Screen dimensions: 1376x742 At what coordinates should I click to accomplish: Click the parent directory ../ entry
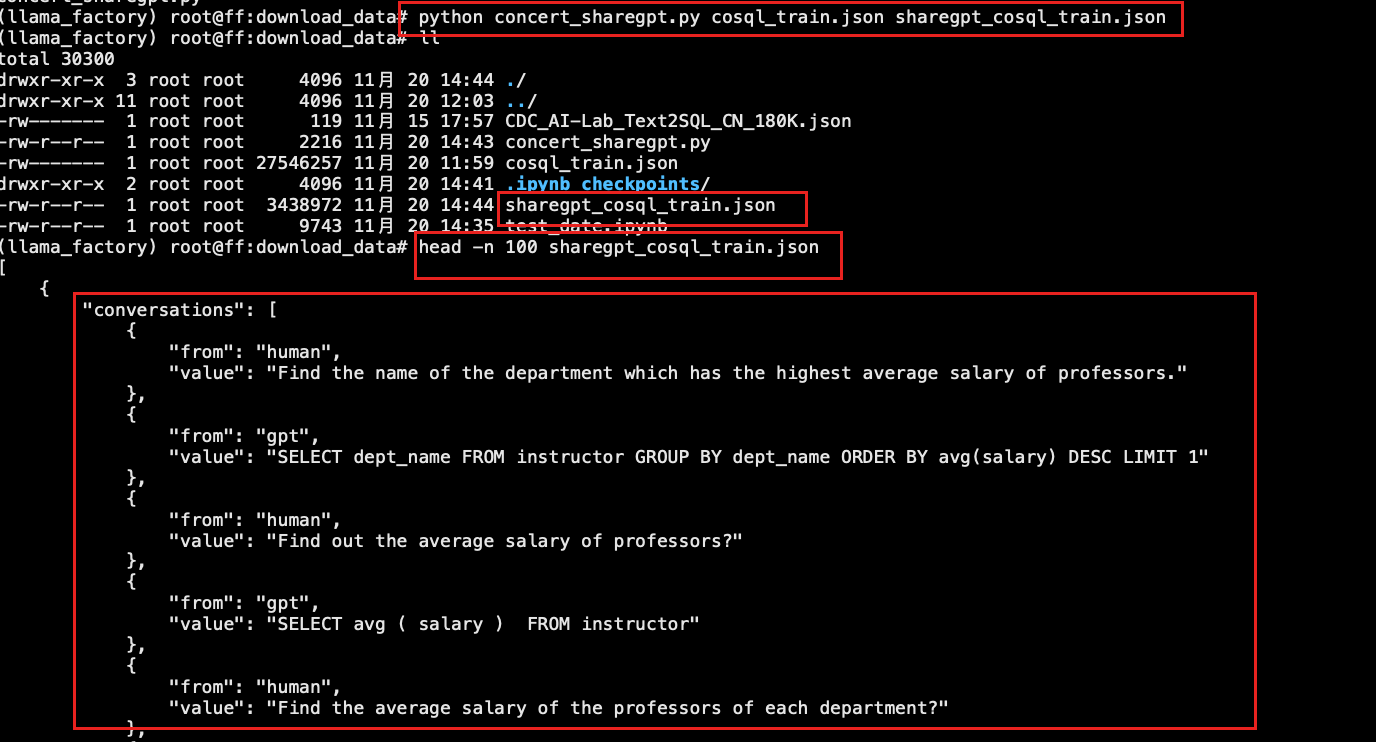click(x=520, y=101)
